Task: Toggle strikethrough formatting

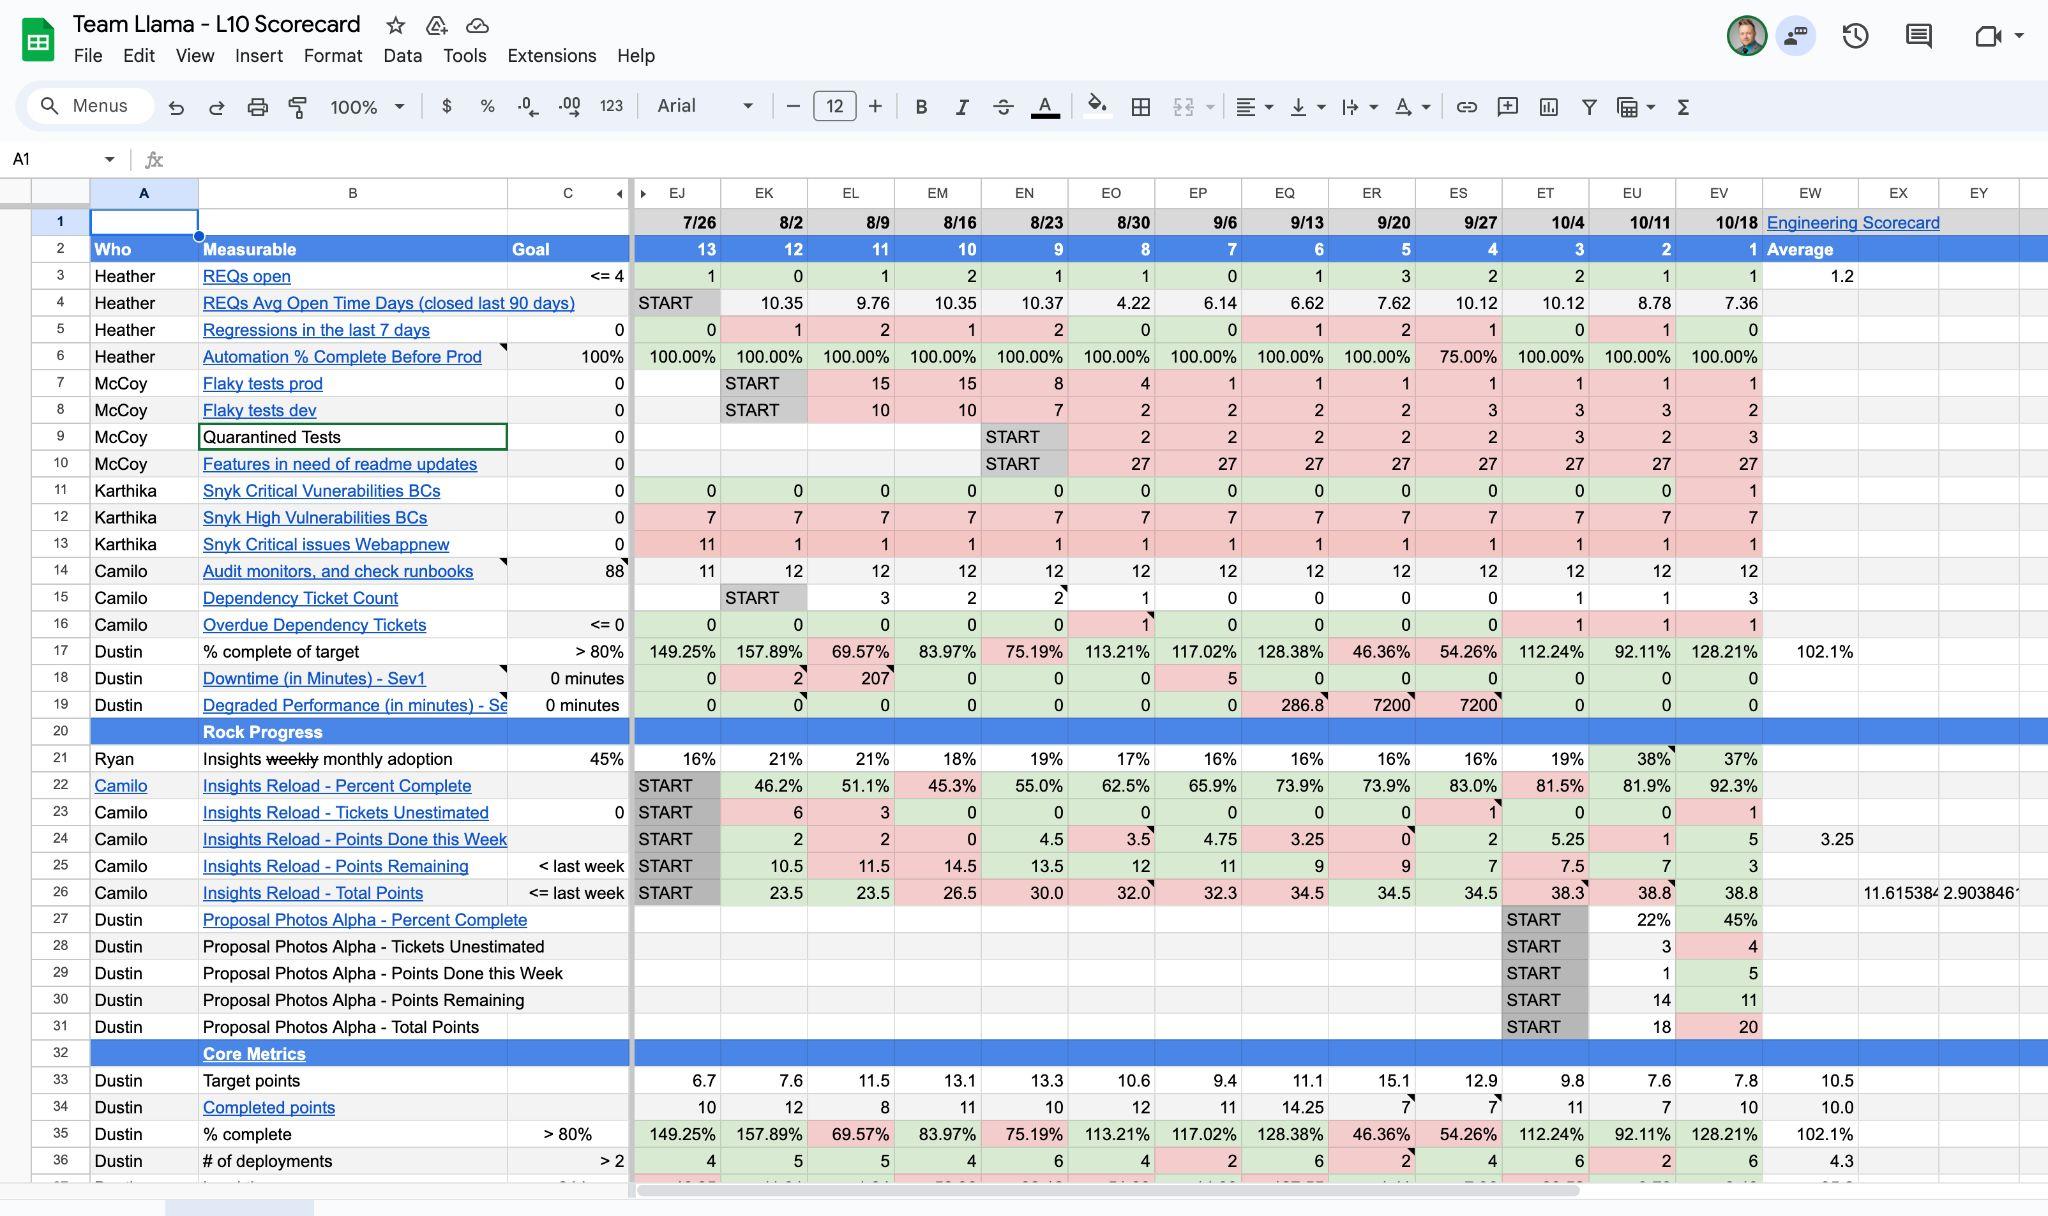Action: 1003,107
